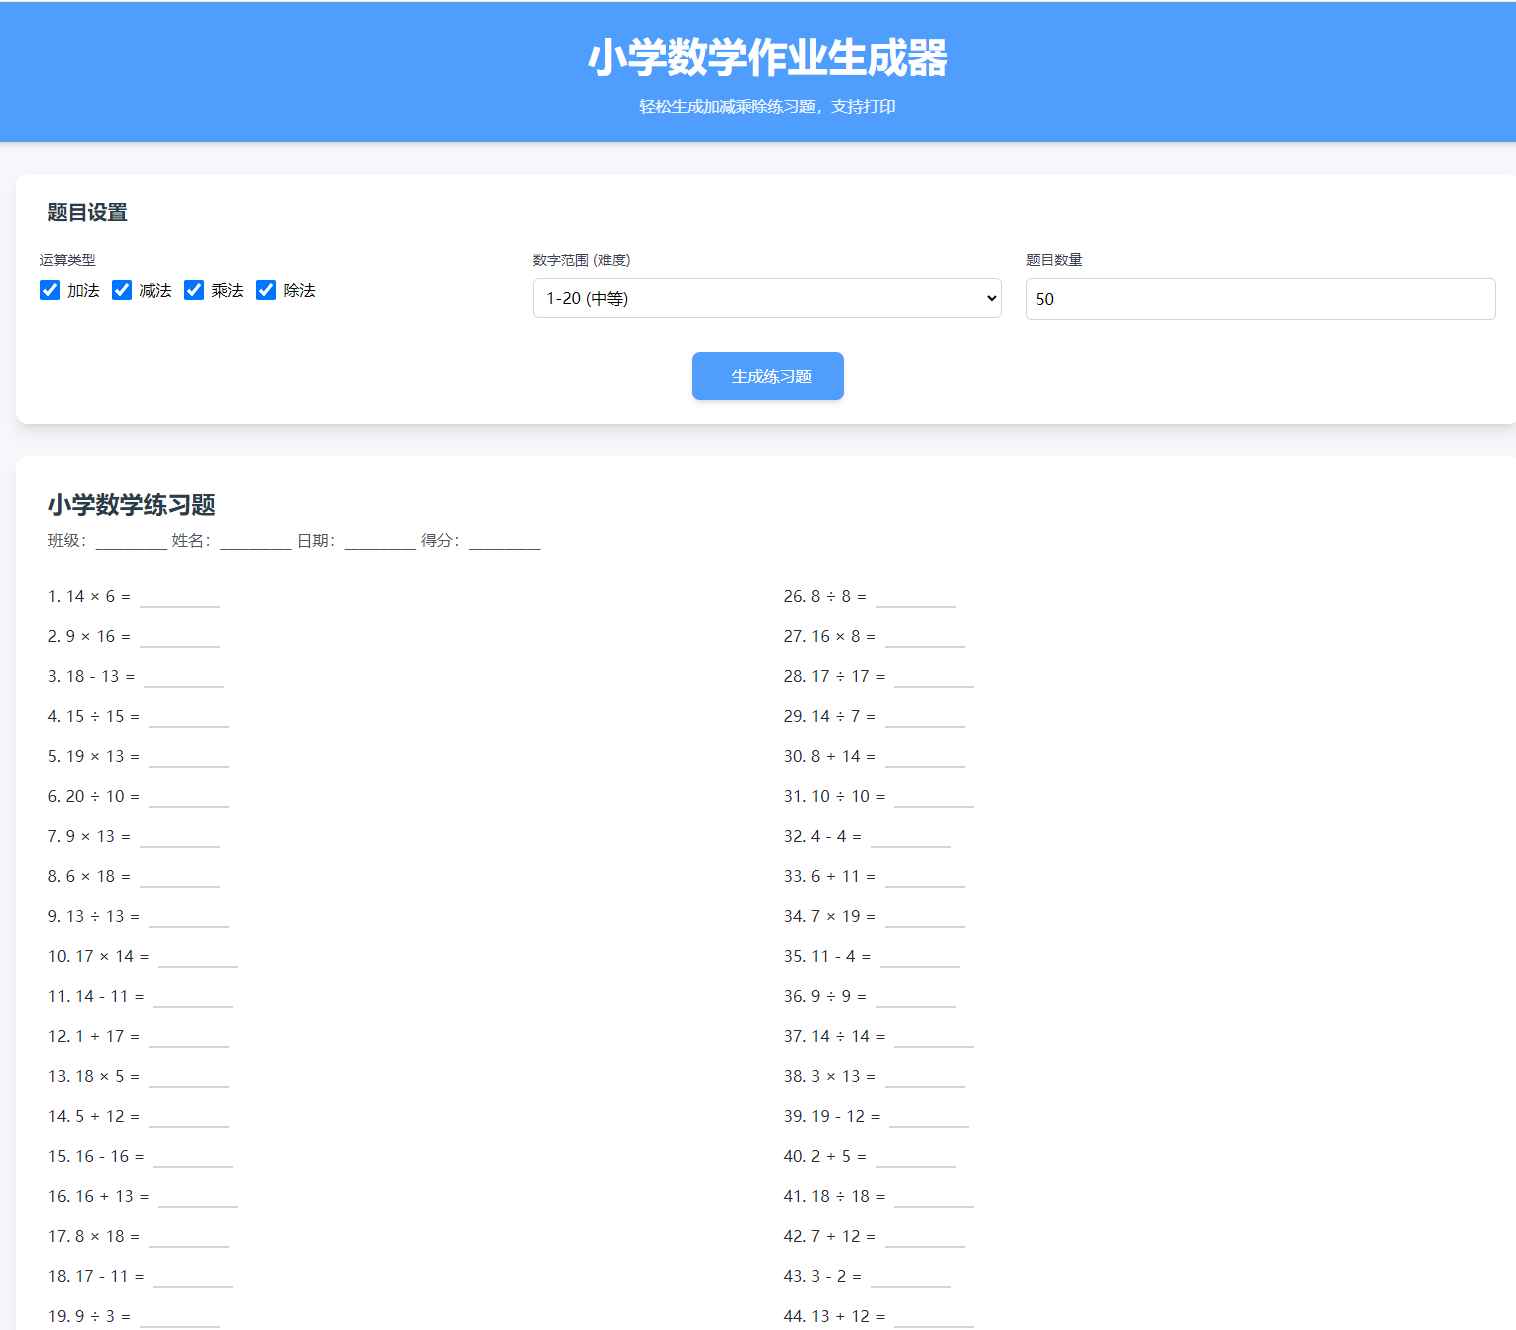Click the 生成练习题 generate button

767,376
